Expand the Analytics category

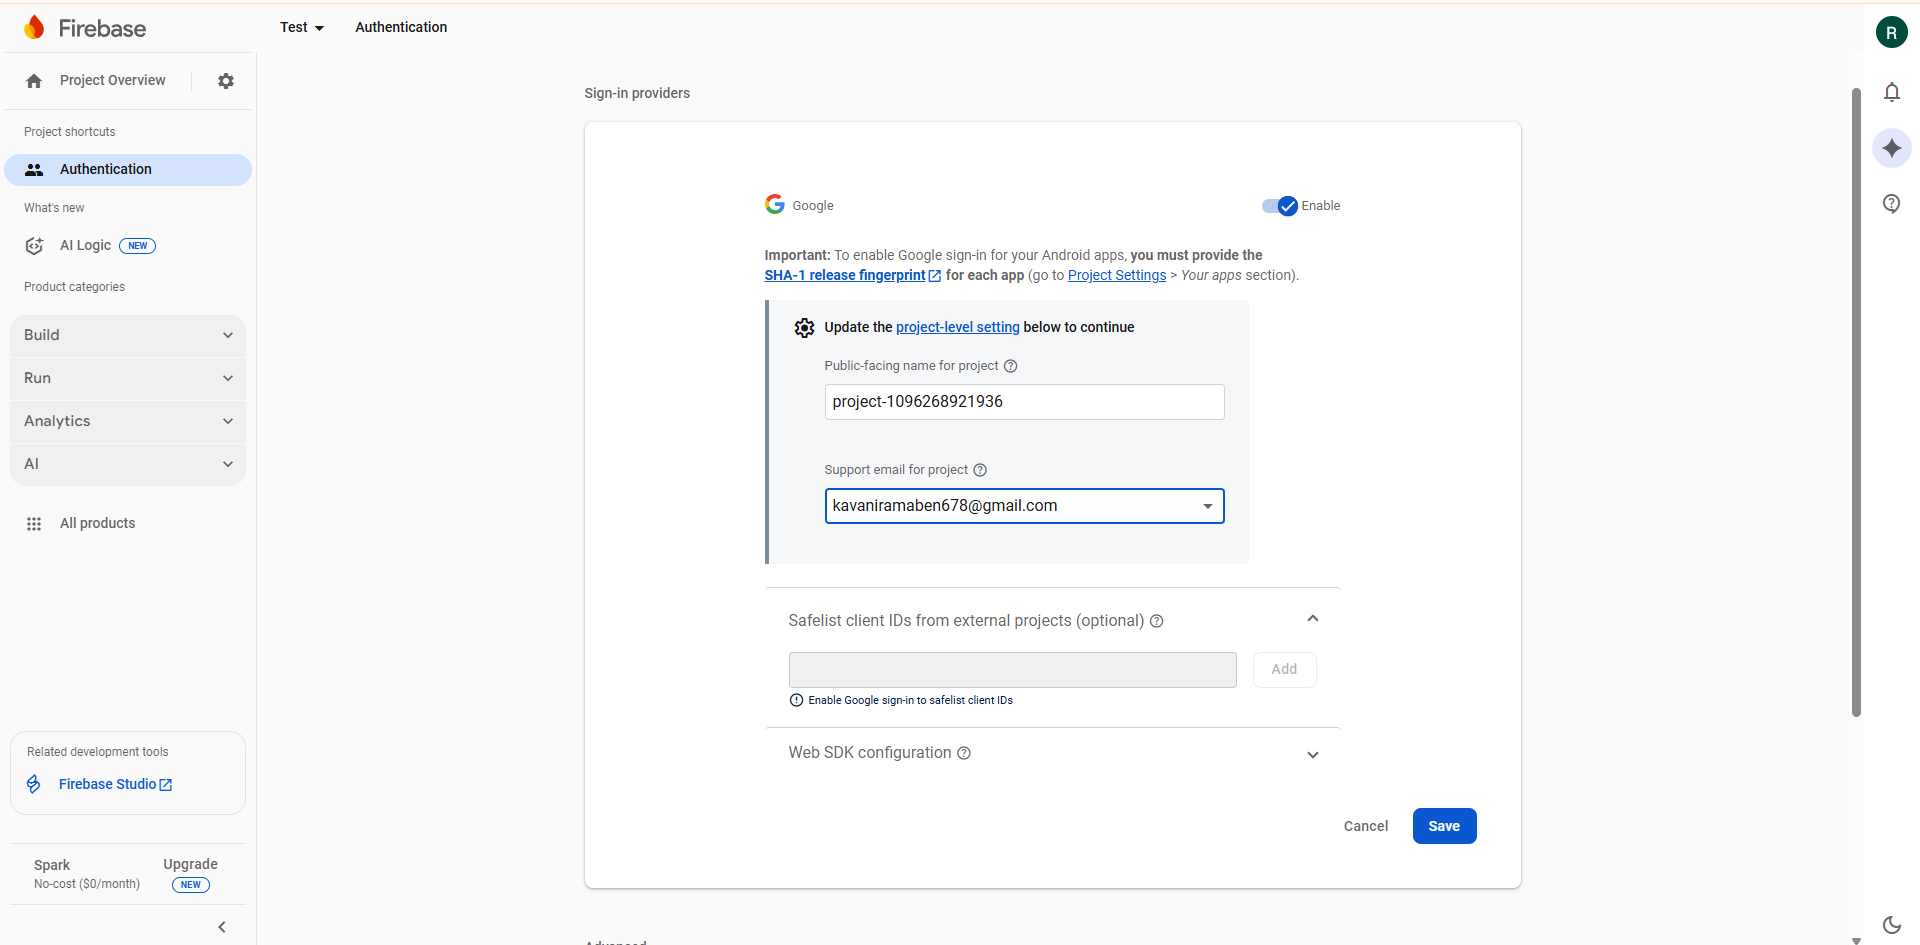pos(128,421)
